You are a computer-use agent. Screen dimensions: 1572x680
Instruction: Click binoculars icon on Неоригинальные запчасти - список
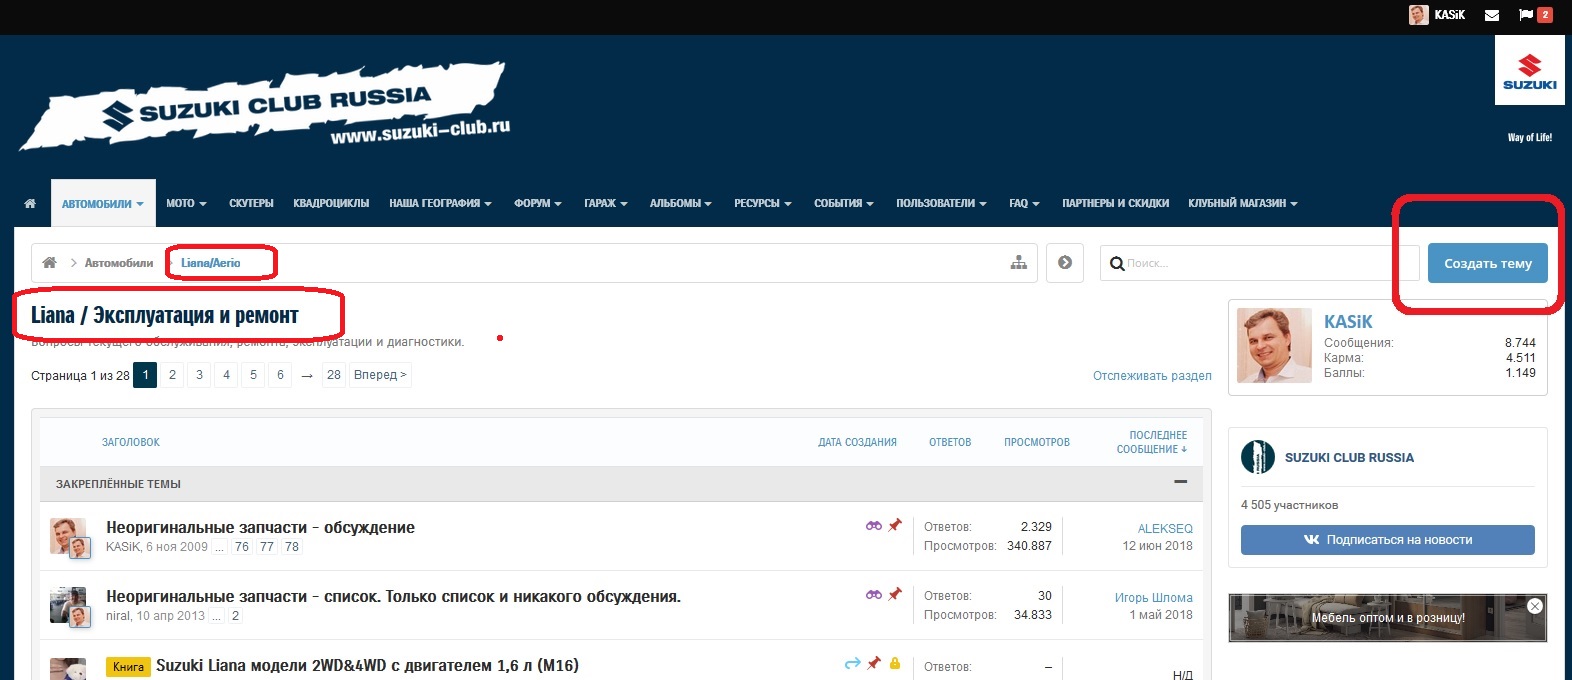click(x=874, y=594)
